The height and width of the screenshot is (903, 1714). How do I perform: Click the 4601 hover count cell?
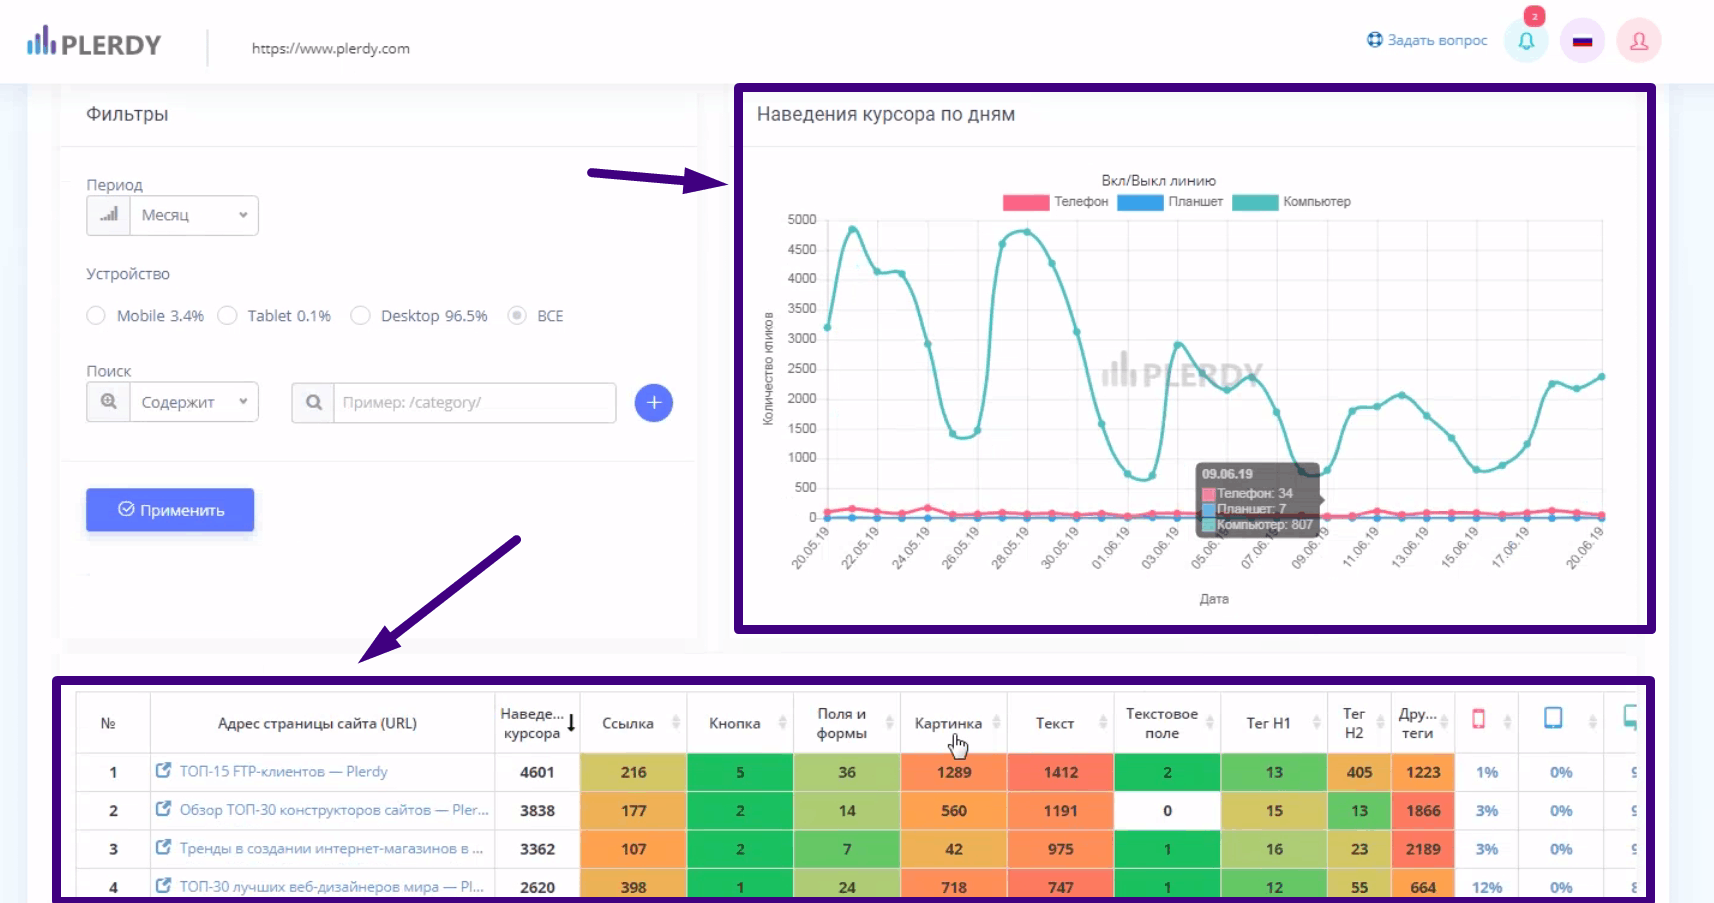click(537, 772)
